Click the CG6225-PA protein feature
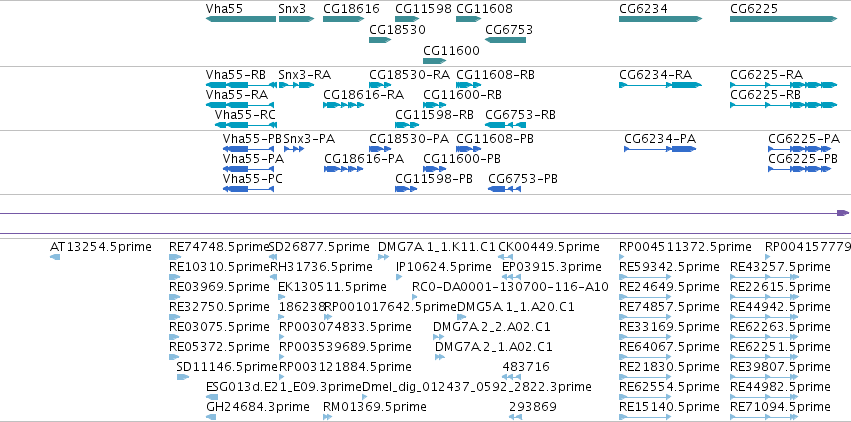The height and width of the screenshot is (422, 851). (x=800, y=149)
